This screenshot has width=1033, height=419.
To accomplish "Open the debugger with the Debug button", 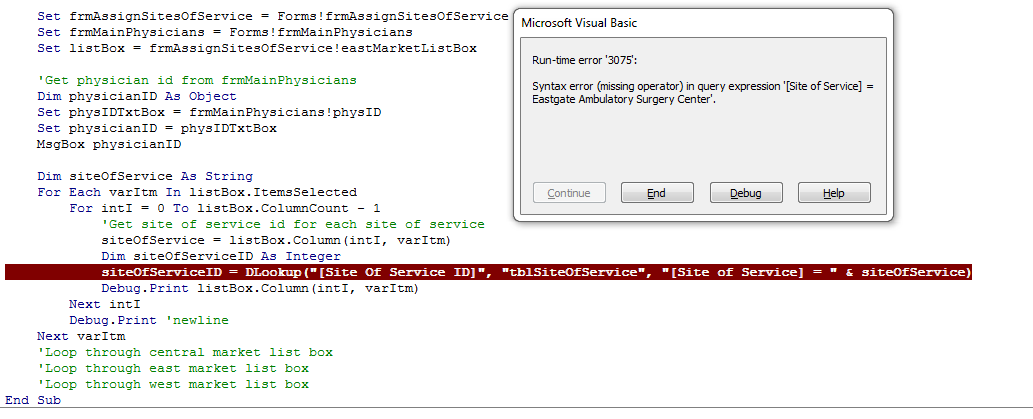I will click(746, 193).
